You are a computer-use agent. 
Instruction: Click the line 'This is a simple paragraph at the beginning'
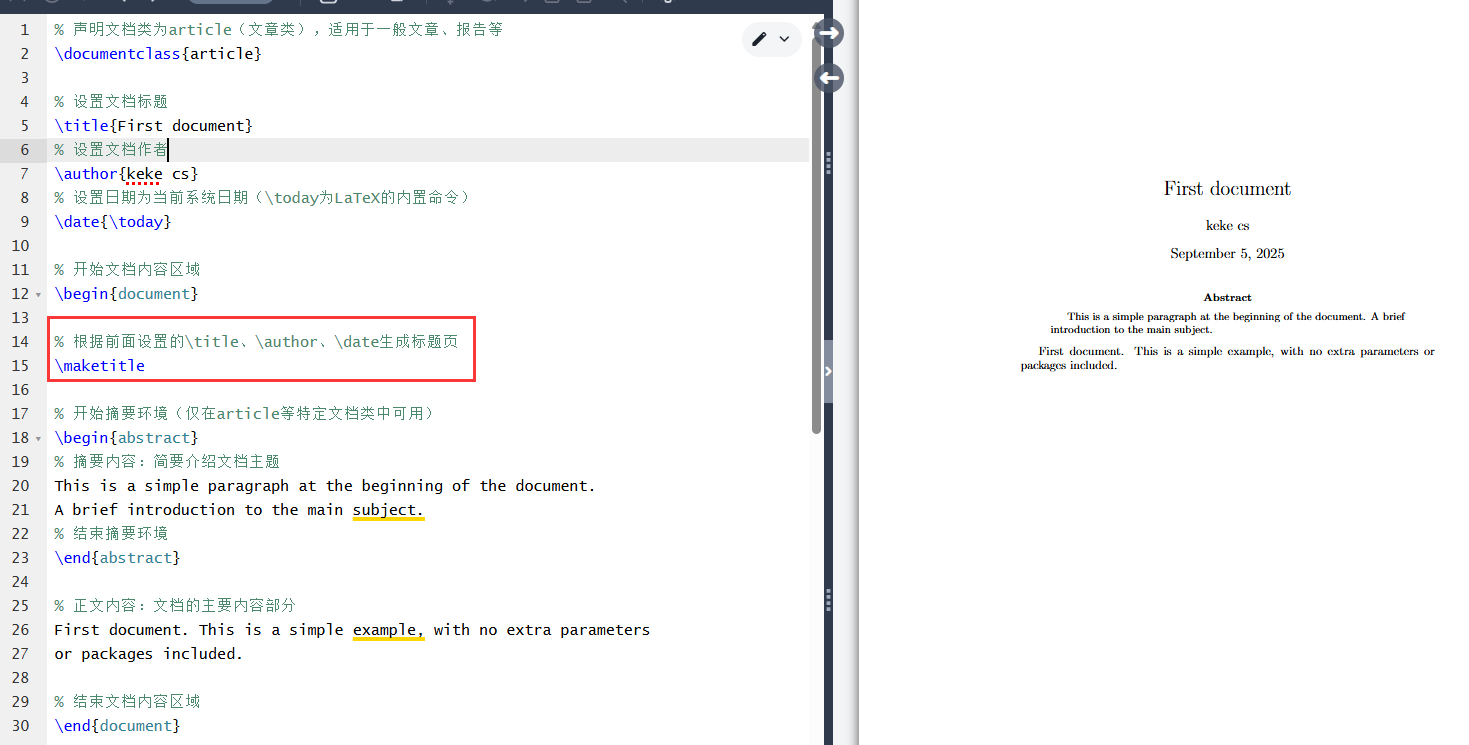(325, 486)
